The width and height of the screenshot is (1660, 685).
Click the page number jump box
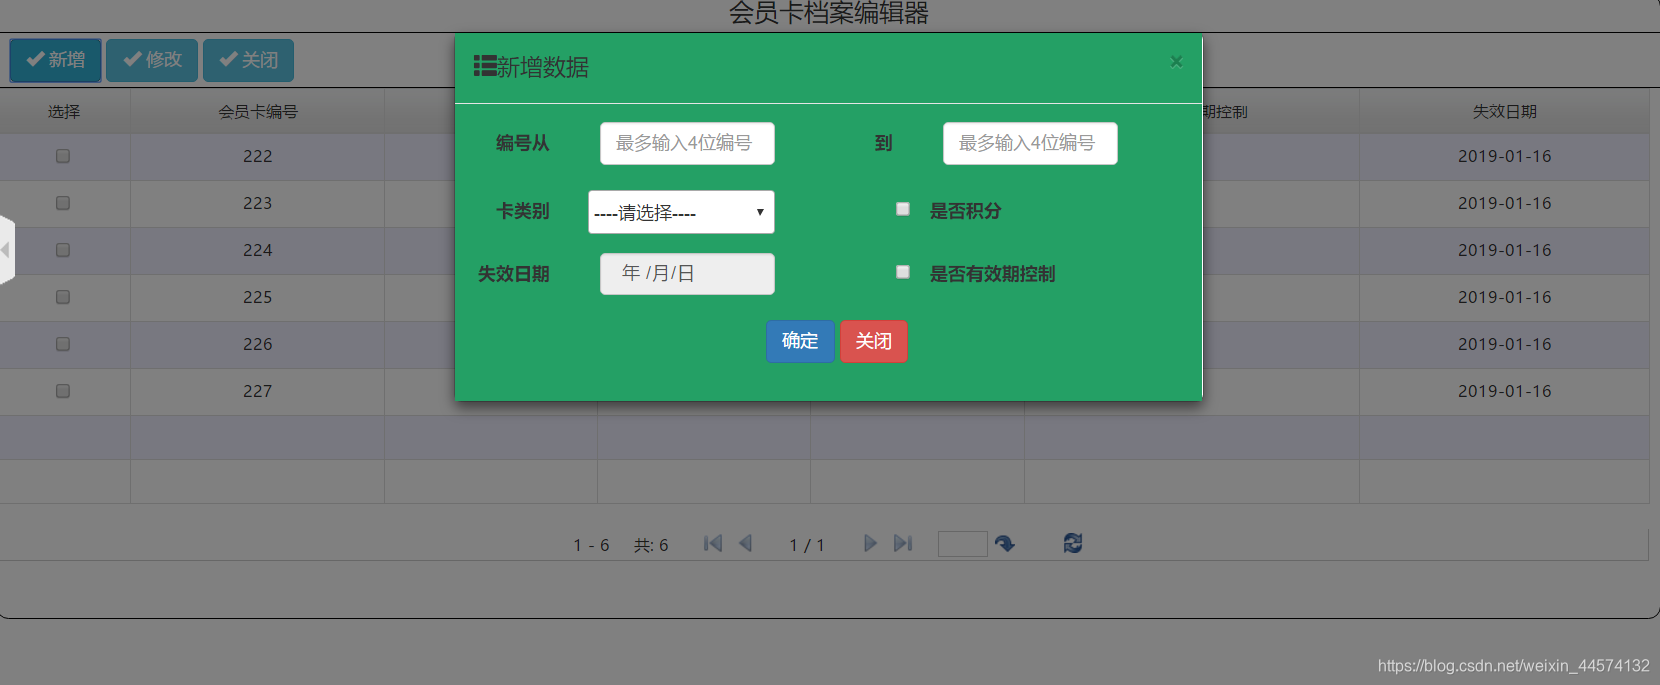click(963, 543)
